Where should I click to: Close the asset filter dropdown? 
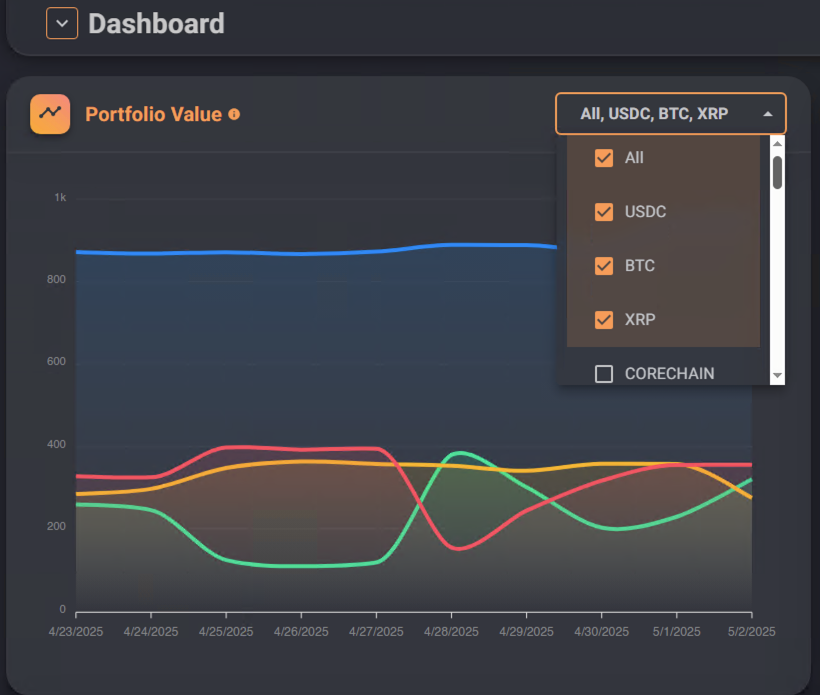click(670, 113)
